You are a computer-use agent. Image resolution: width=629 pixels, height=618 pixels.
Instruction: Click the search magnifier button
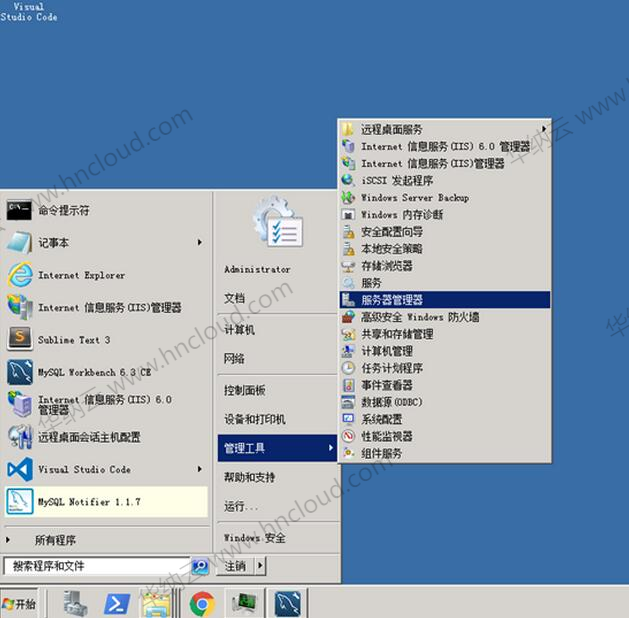coord(200,566)
